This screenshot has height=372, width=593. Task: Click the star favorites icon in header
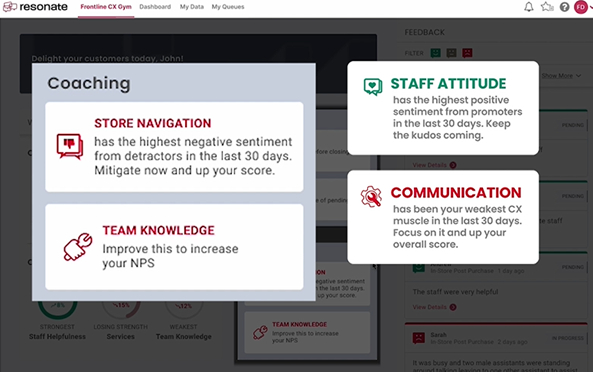point(547,7)
